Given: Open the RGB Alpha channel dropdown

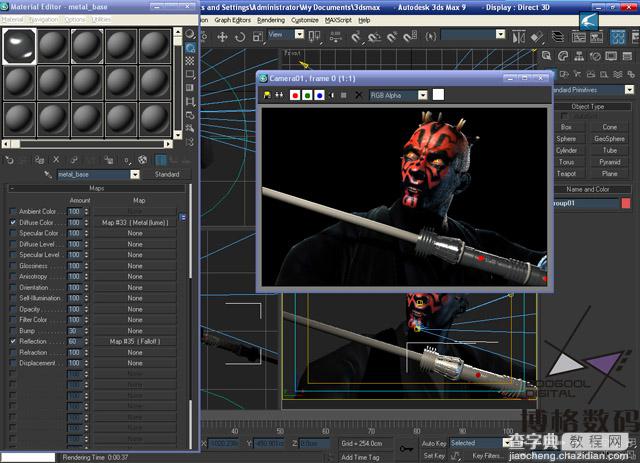Looking at the screenshot, I should click(423, 96).
